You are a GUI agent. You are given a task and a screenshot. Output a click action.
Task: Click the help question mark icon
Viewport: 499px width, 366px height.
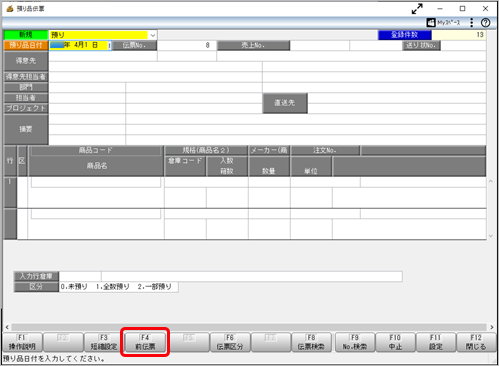pos(485,23)
